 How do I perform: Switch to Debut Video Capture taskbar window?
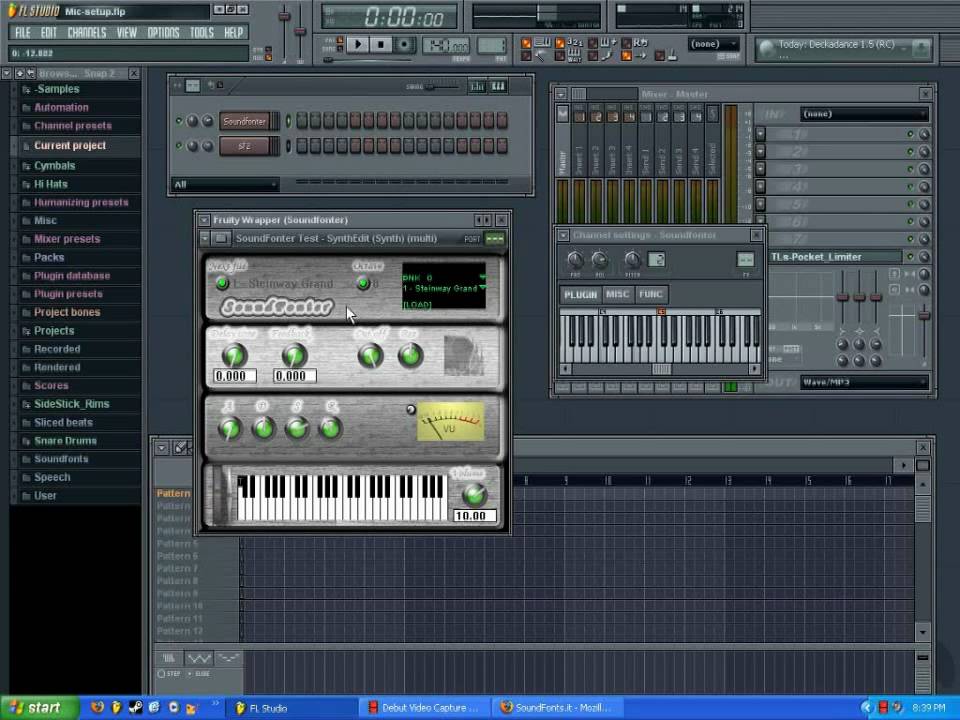point(424,708)
